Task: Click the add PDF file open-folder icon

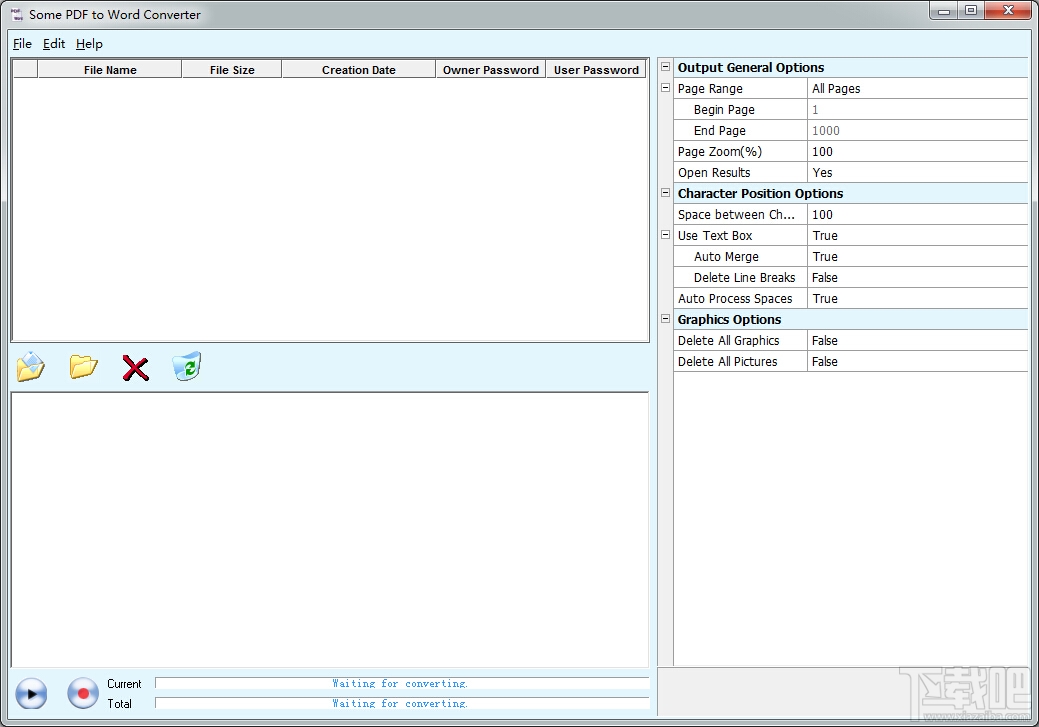Action: (x=30, y=366)
